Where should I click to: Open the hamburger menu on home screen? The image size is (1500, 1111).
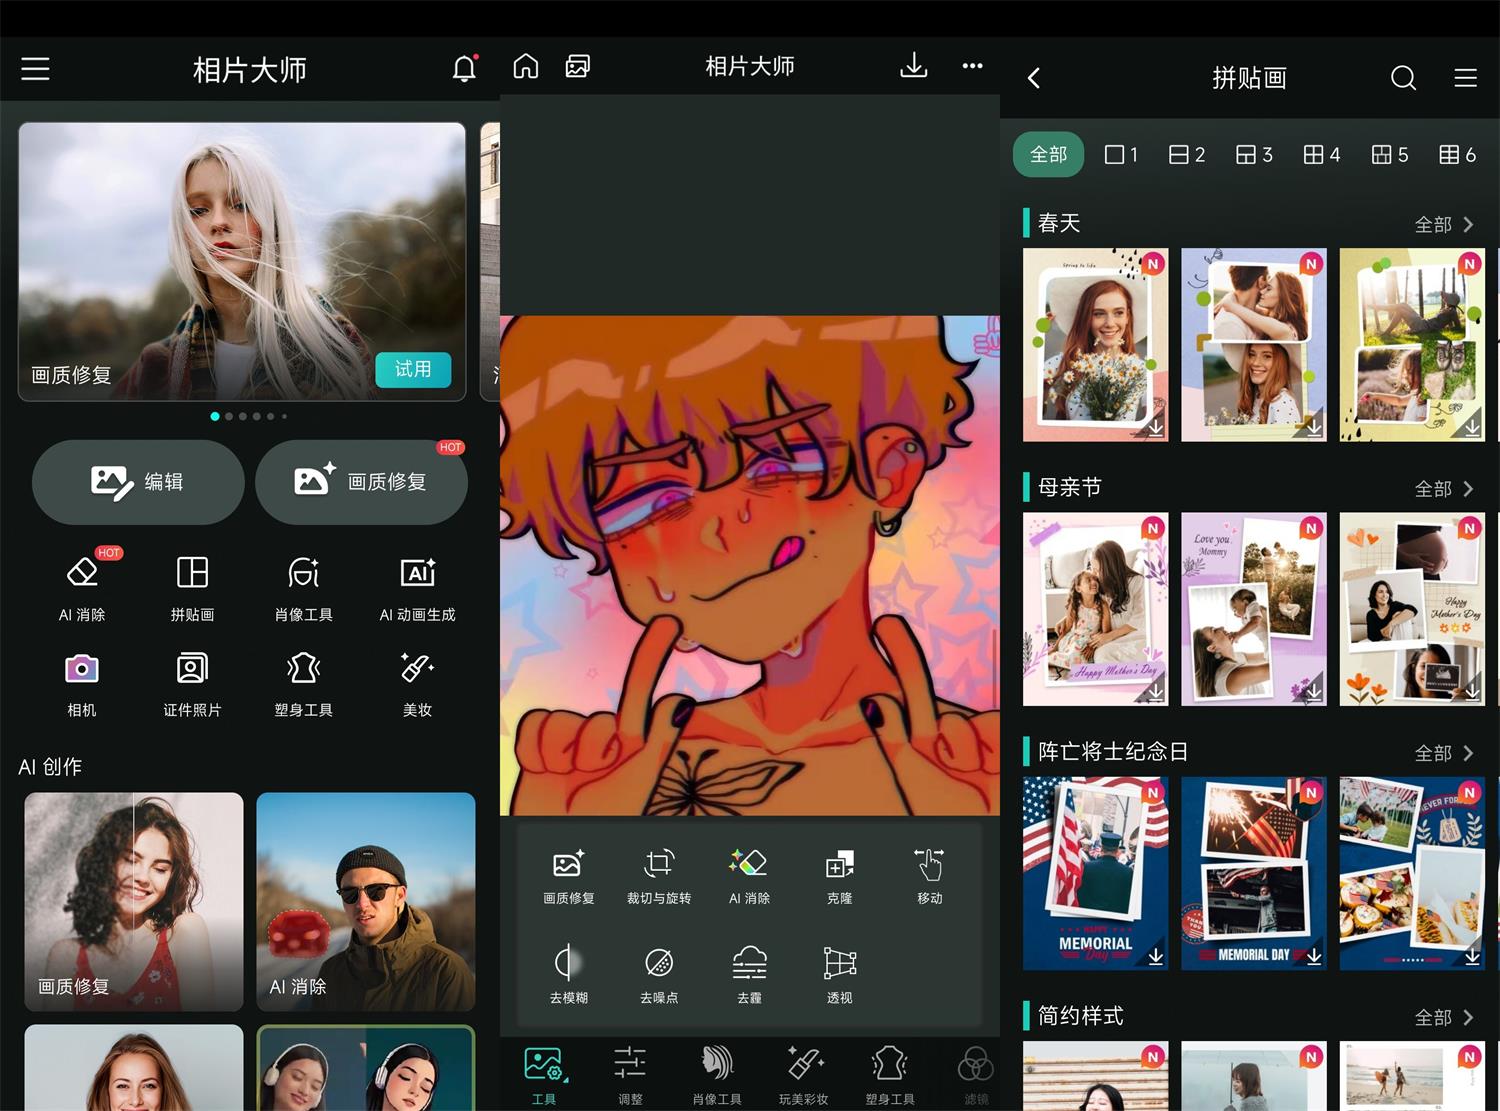coord(35,68)
